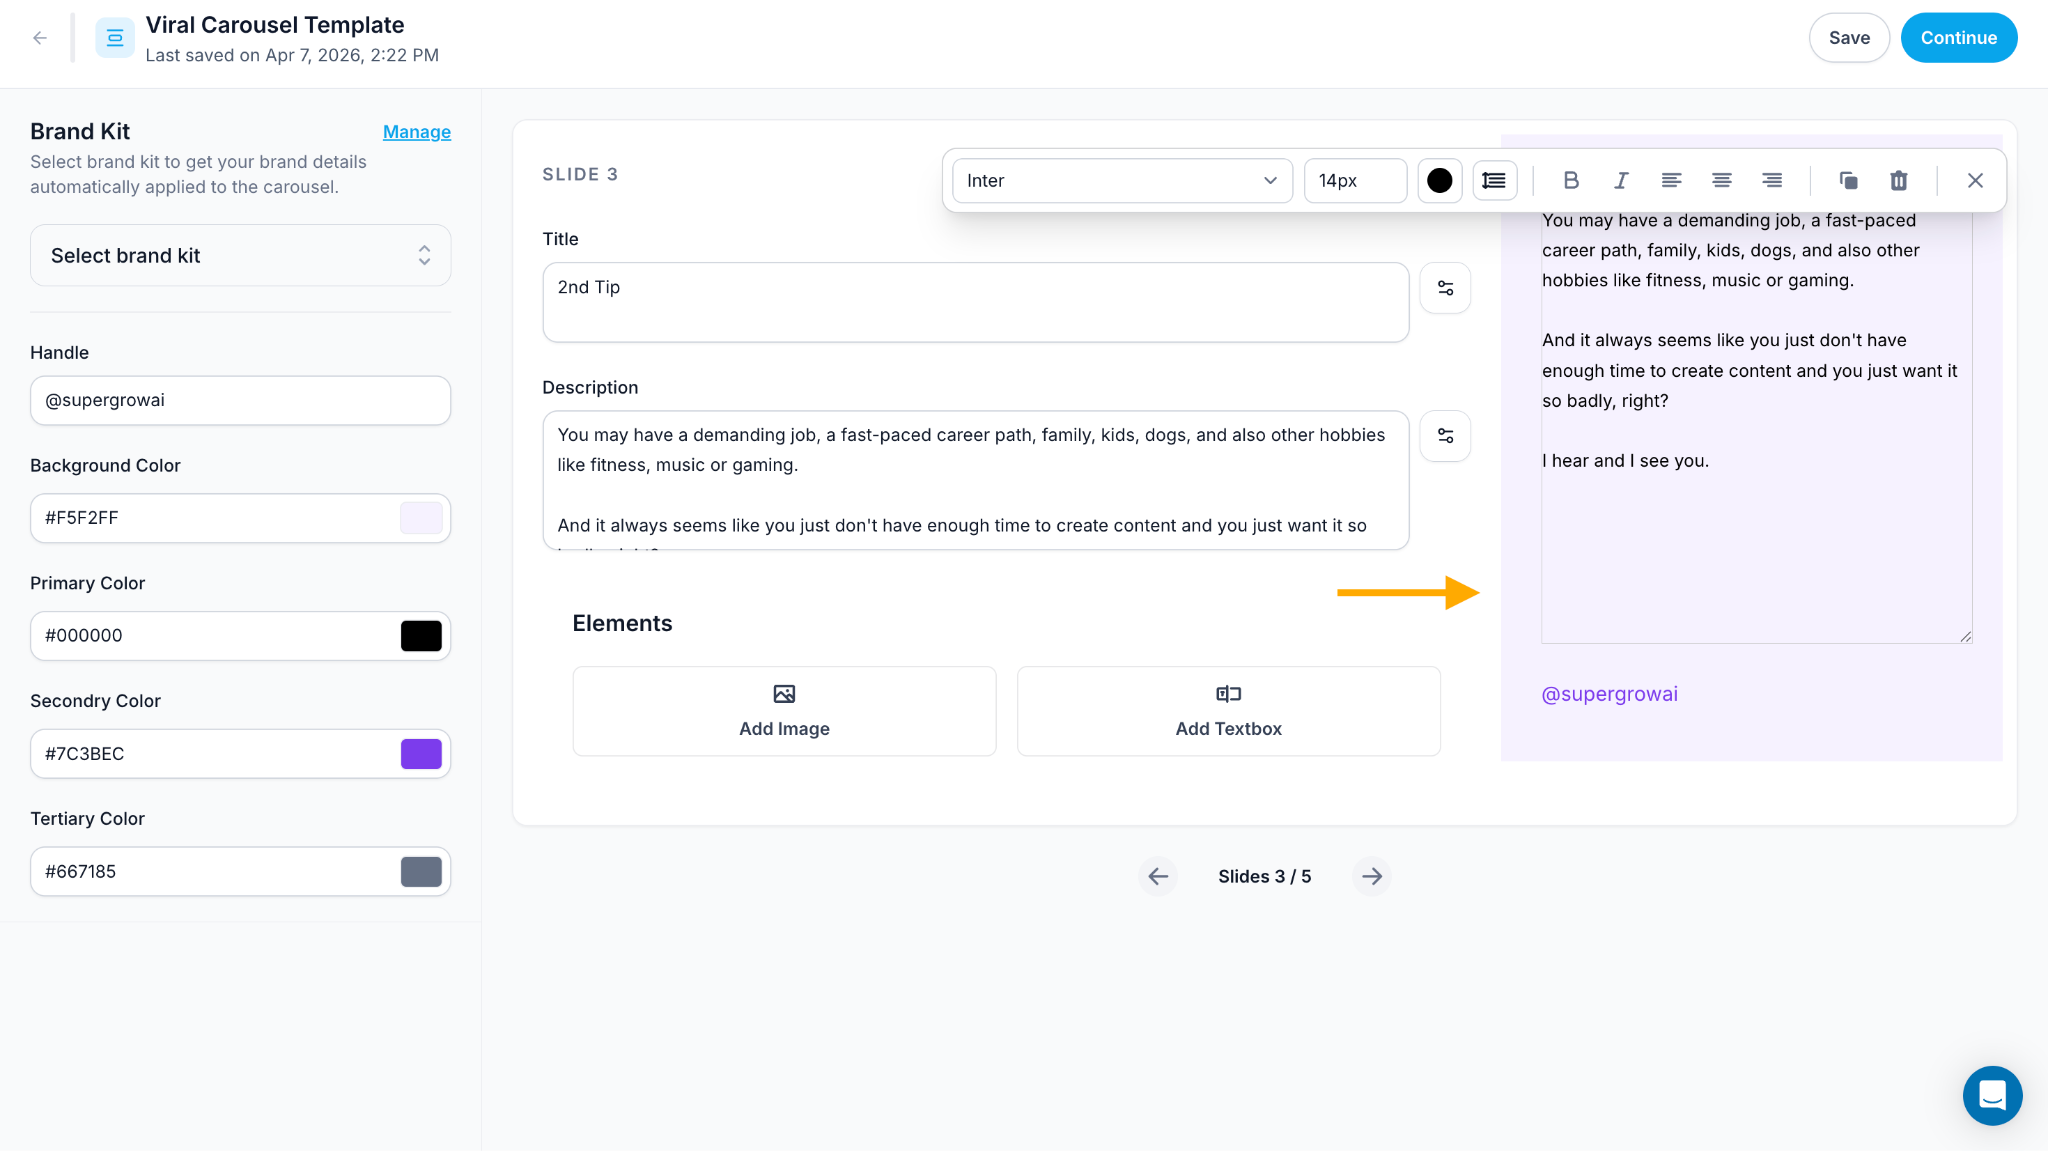Open settings for the Title field
Screen dimensions: 2048x1151
click(x=1445, y=288)
